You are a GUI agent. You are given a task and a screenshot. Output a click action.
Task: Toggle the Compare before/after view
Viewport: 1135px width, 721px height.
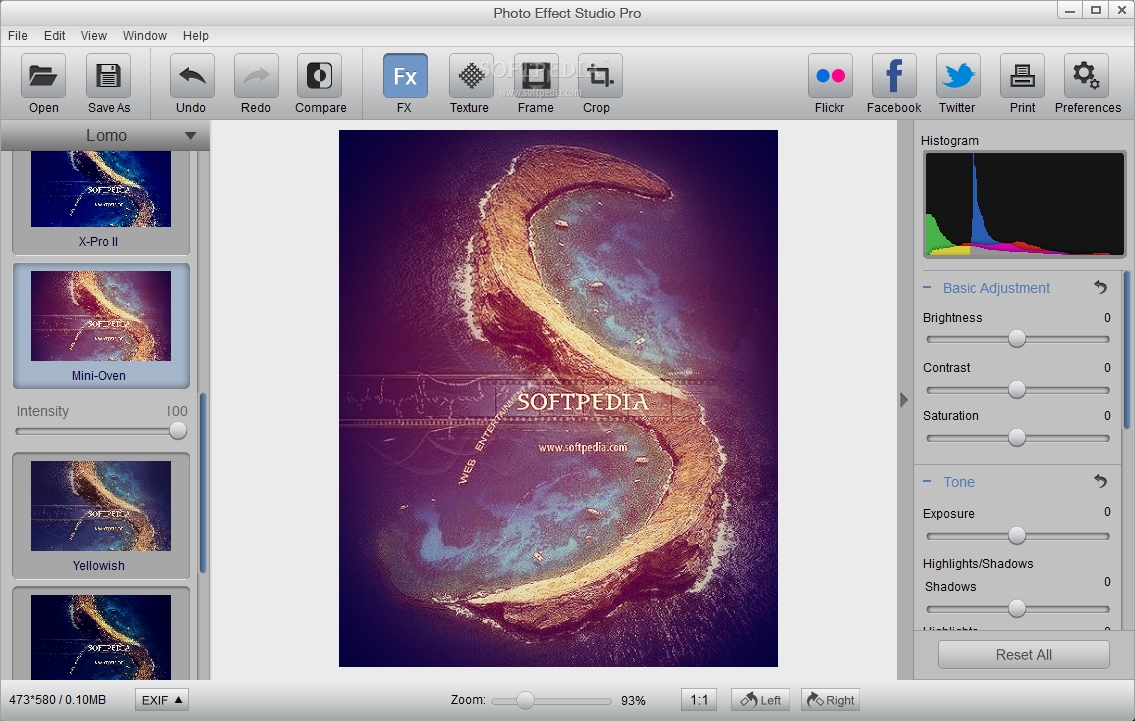[x=319, y=75]
